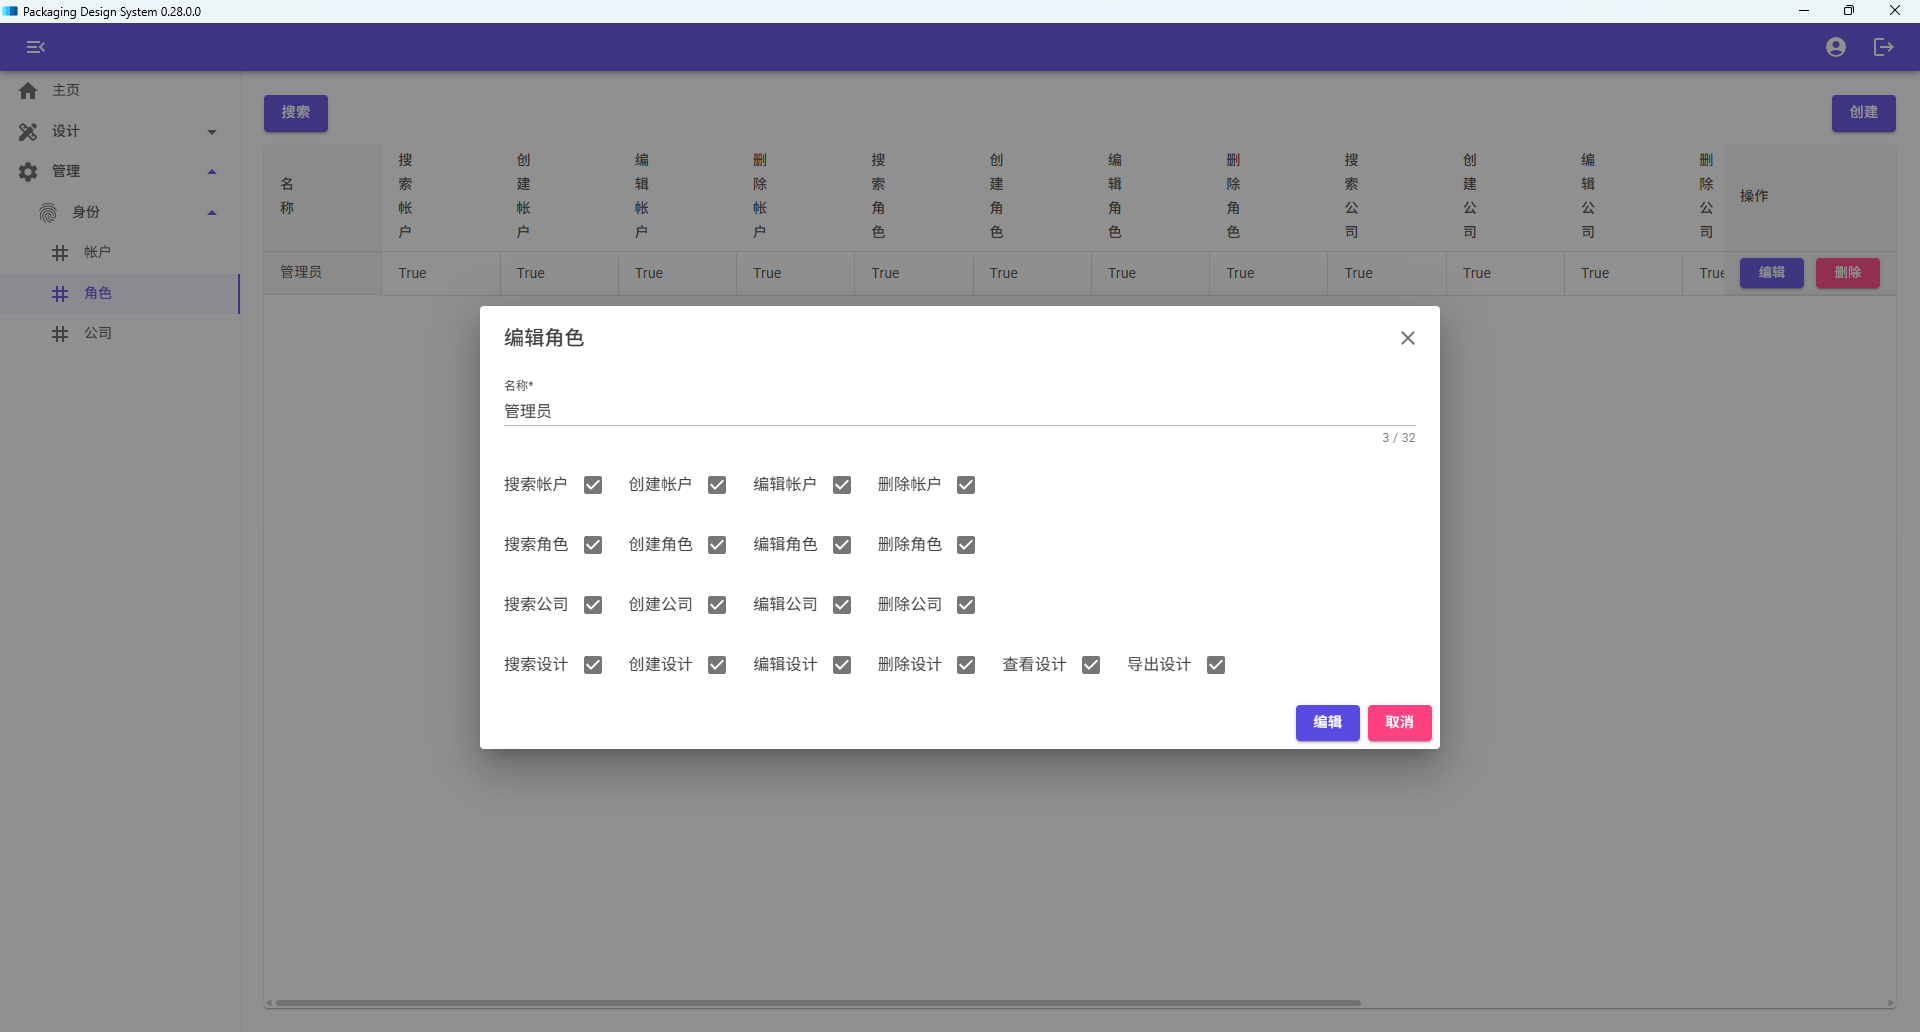Minimize the Packaging Design System window
This screenshot has width=1920, height=1032.
tap(1804, 11)
